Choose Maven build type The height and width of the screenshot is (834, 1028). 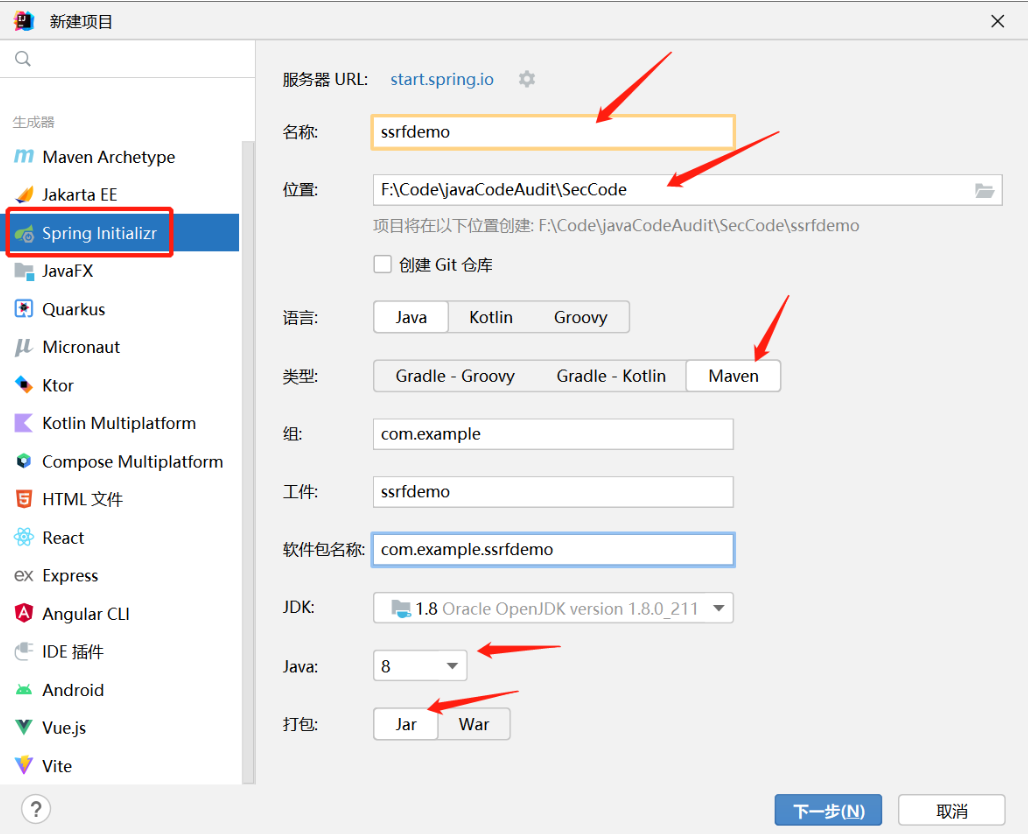pos(733,376)
